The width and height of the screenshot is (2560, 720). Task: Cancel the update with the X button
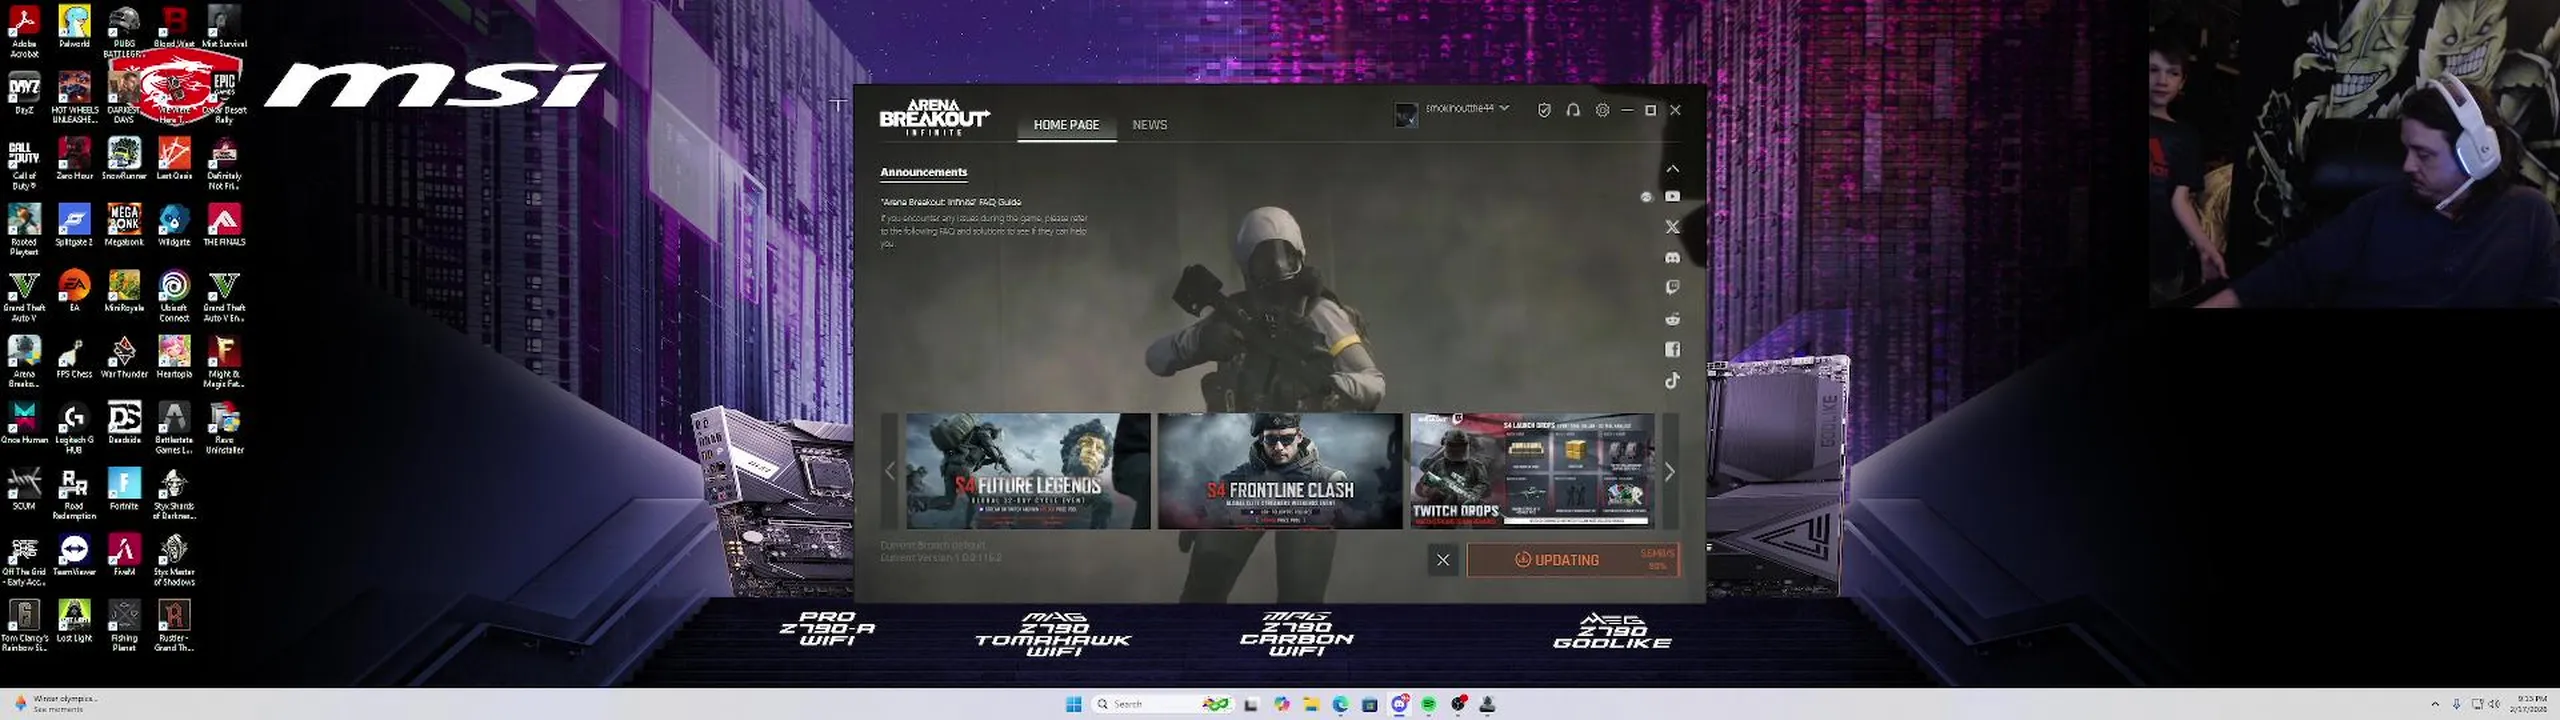[1443, 560]
